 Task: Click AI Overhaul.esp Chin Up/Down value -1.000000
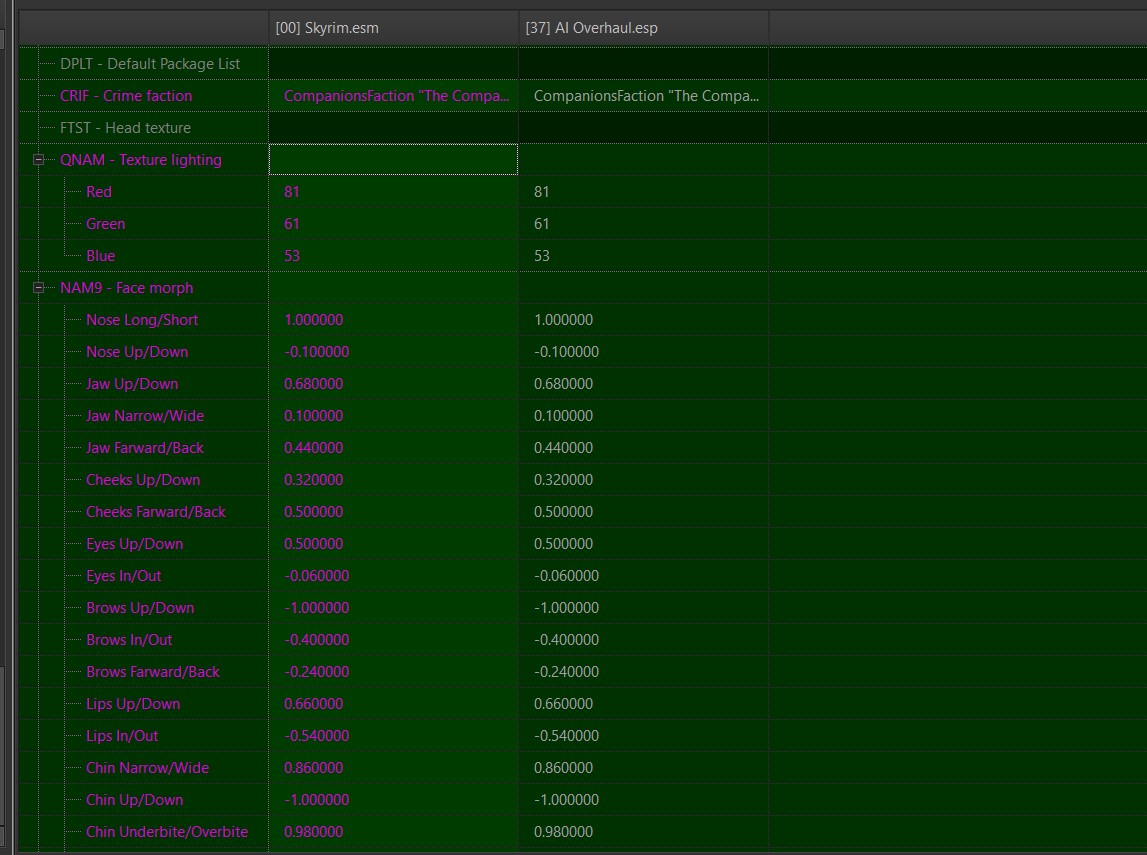(x=566, y=800)
